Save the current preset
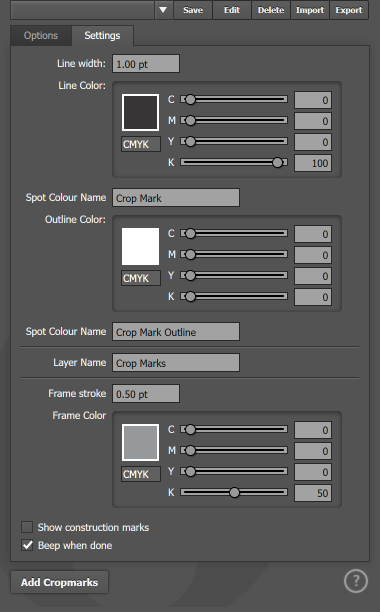This screenshot has width=380, height=612. coord(193,10)
